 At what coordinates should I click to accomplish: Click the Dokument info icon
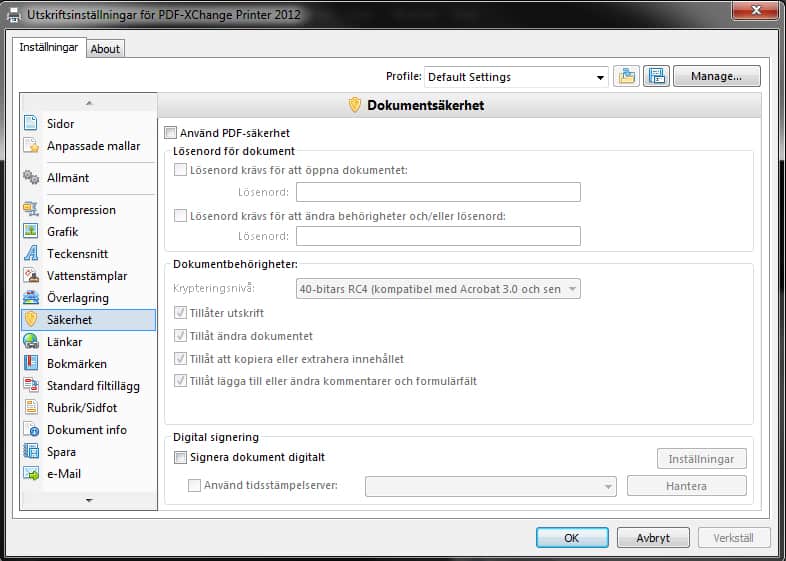[x=31, y=429]
